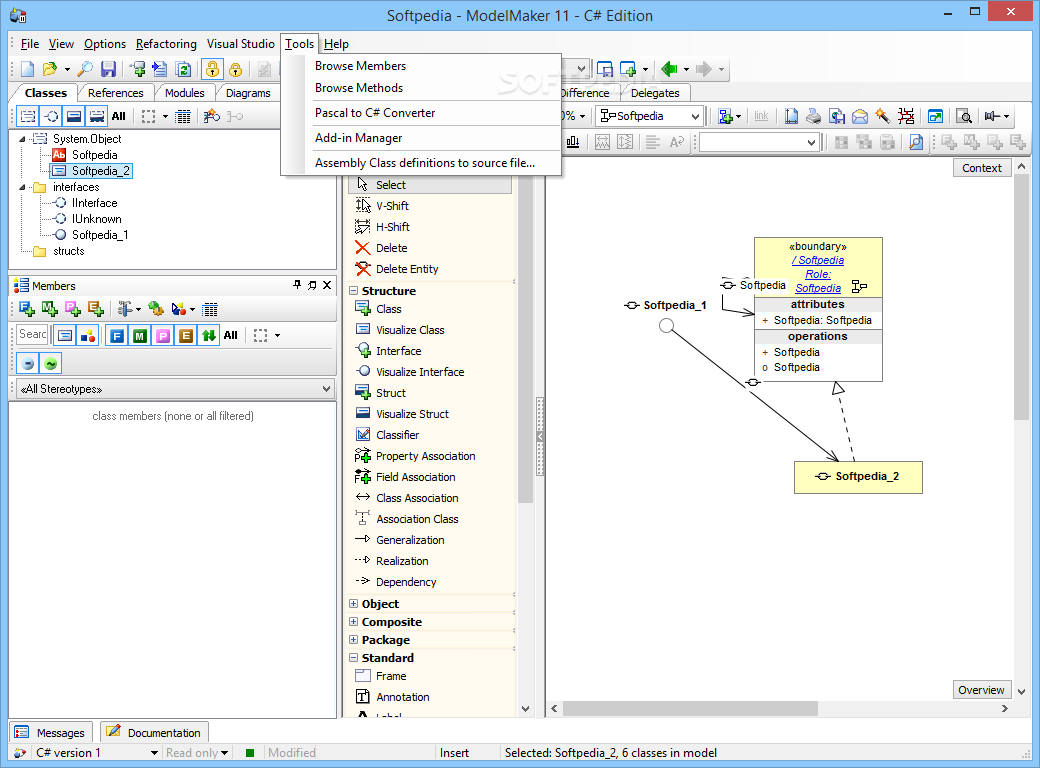Viewport: 1040px width, 768px height.
Task: Click the green back arrow icon
Action: click(670, 68)
